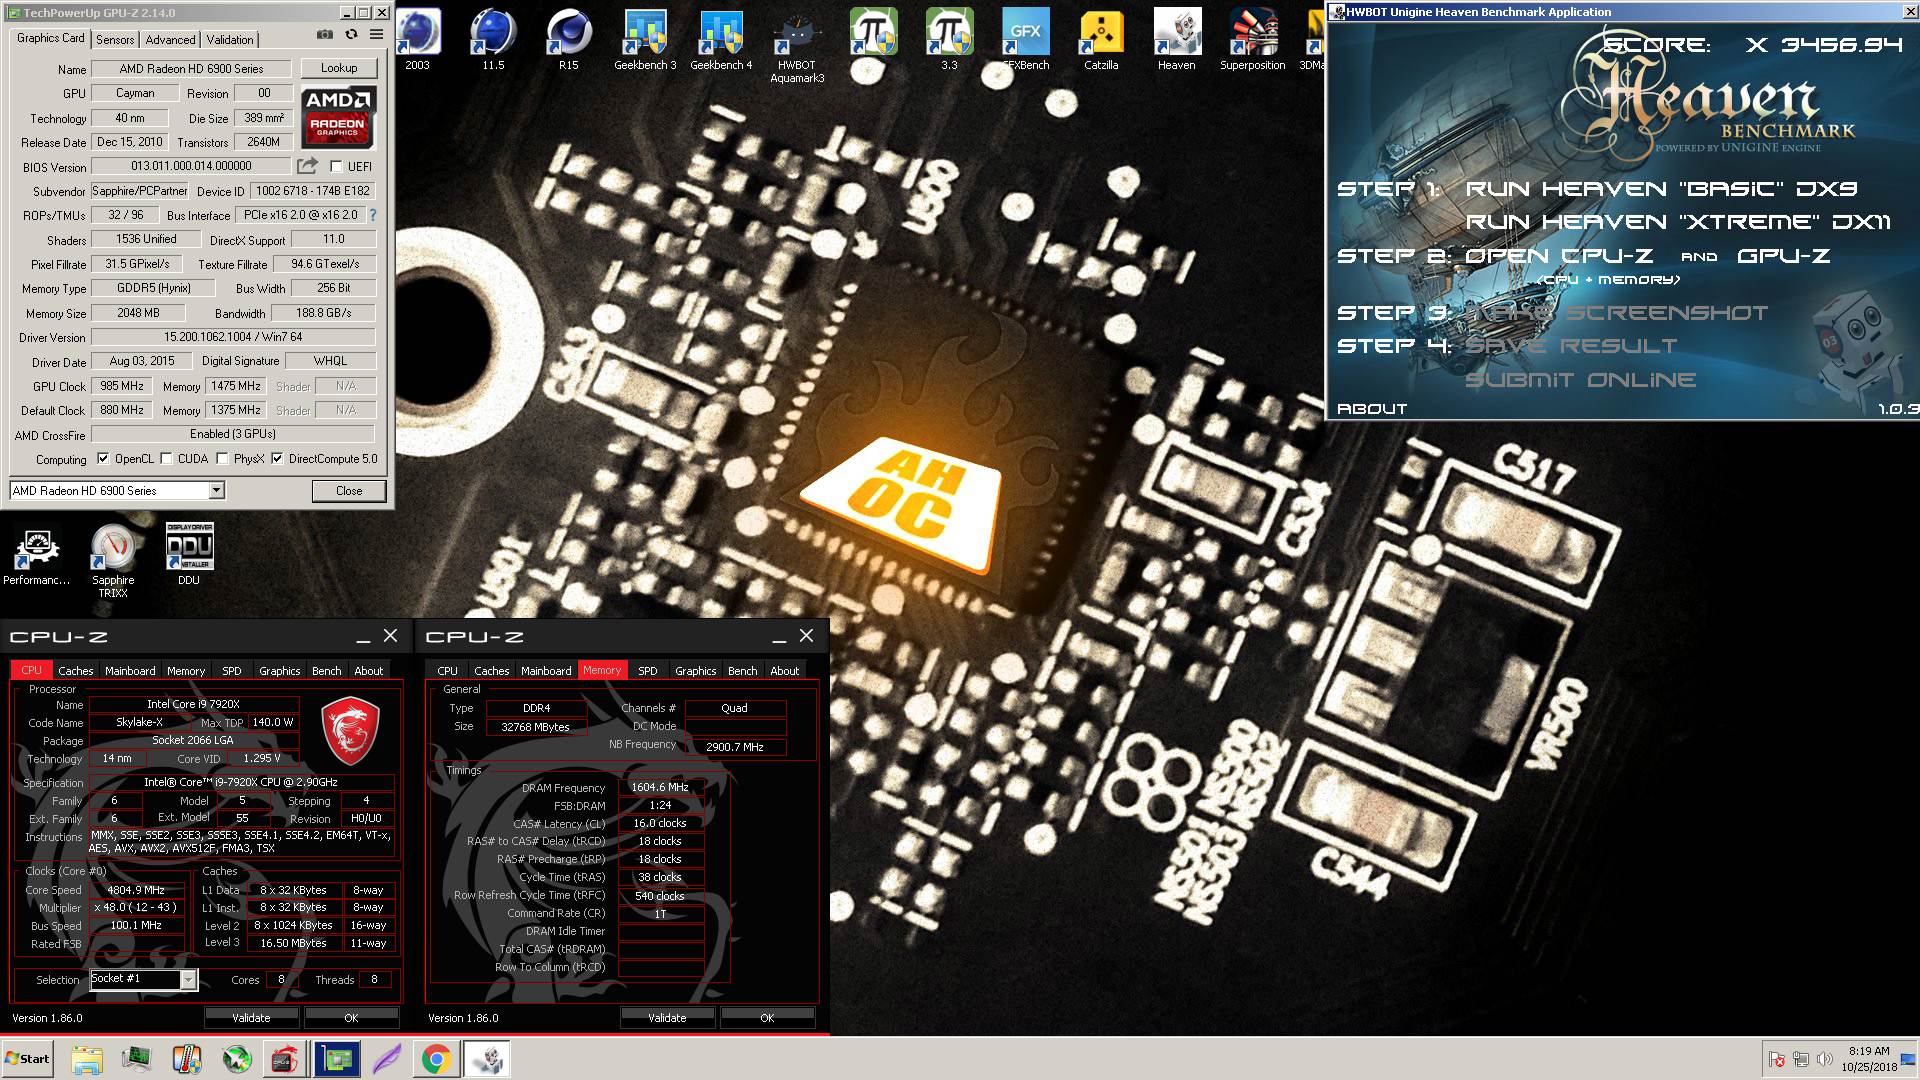Screen dimensions: 1920x1080
Task: Click Open CPU-Z in Heaven app
Action: [1559, 256]
